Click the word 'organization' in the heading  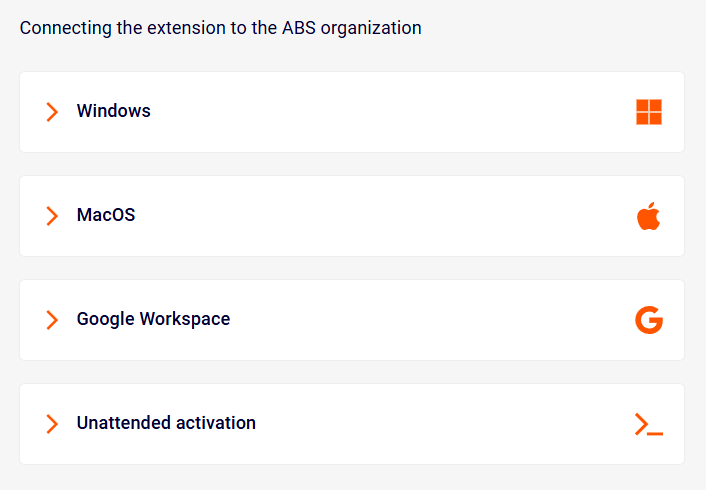pos(372,28)
